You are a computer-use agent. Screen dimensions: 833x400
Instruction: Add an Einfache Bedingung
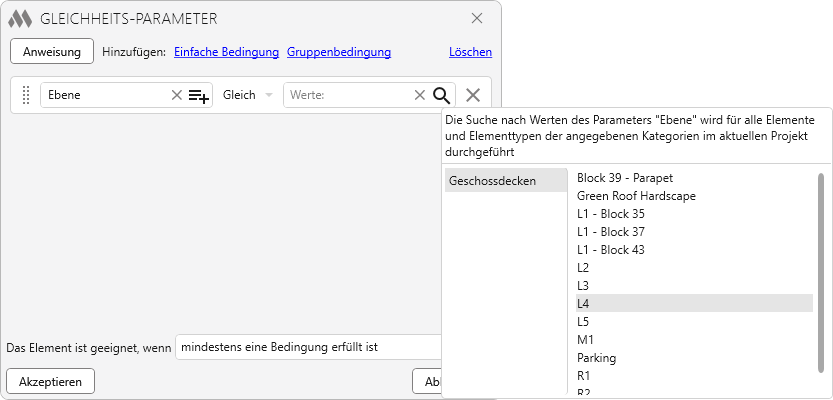[x=226, y=52]
